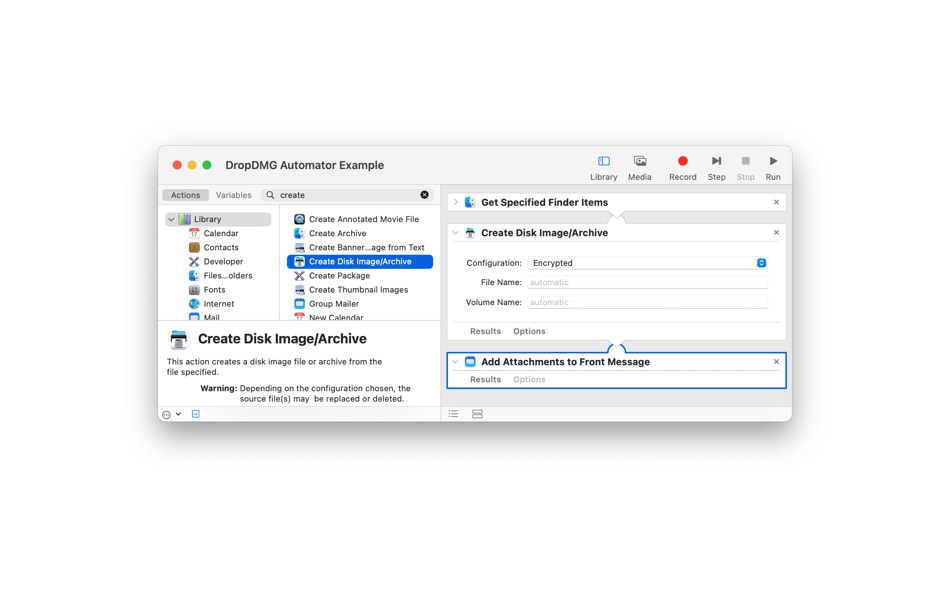Show the workflow variables view icon
The height and width of the screenshot is (594, 950).
point(477,414)
